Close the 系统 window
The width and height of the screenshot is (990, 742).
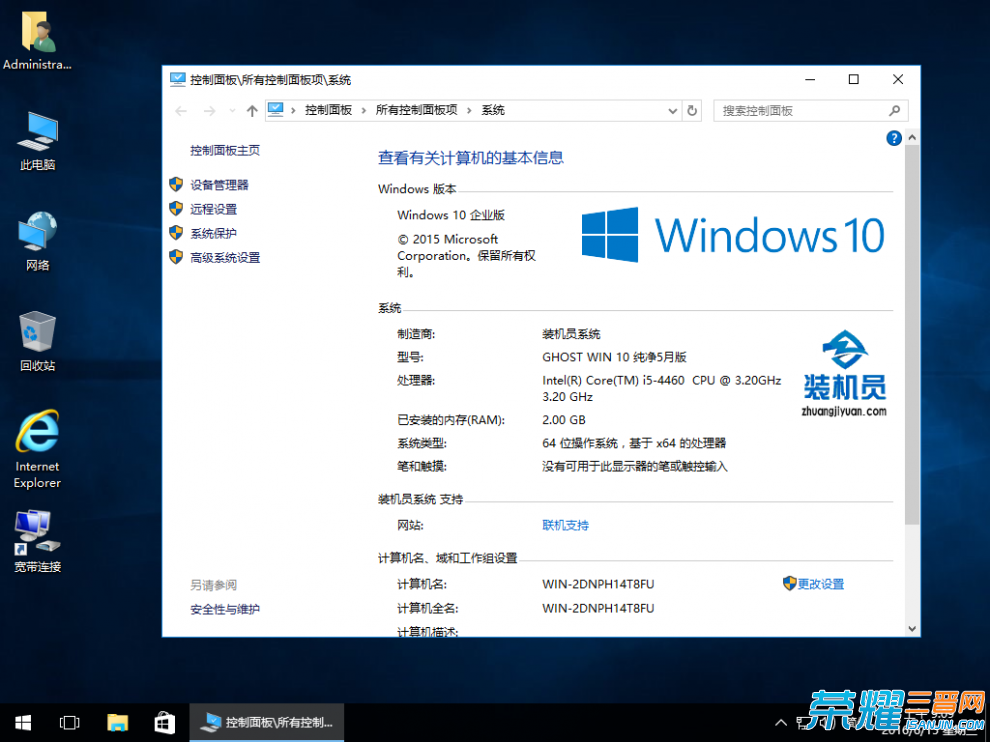point(898,80)
